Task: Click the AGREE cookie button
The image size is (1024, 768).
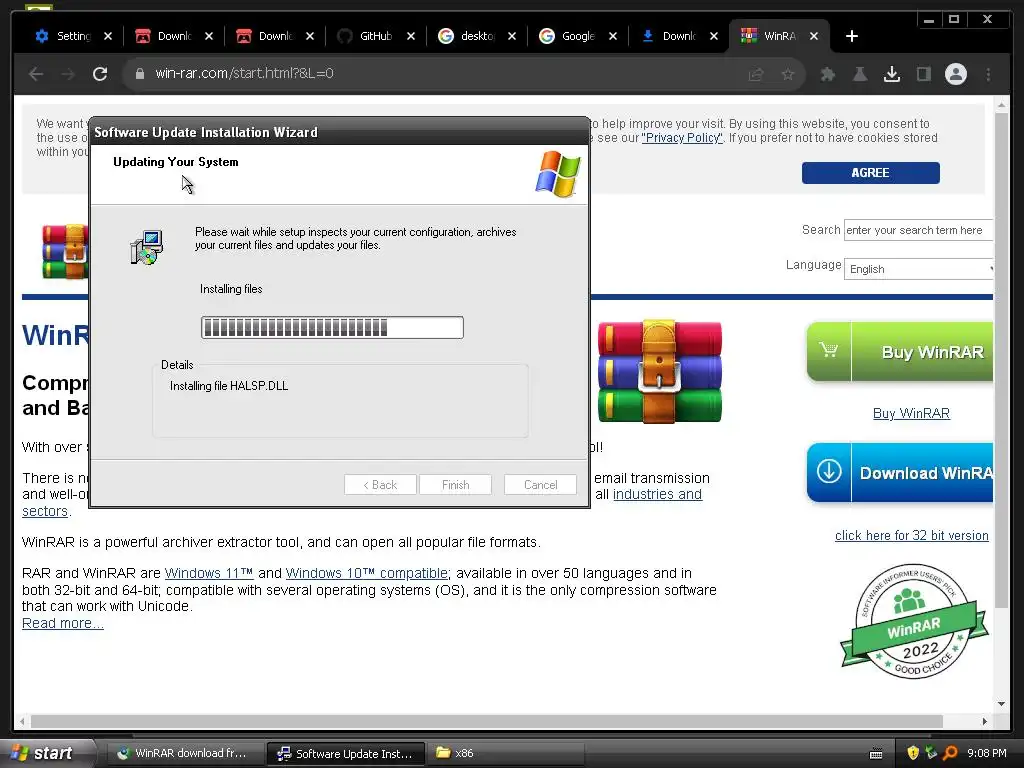Action: click(871, 172)
